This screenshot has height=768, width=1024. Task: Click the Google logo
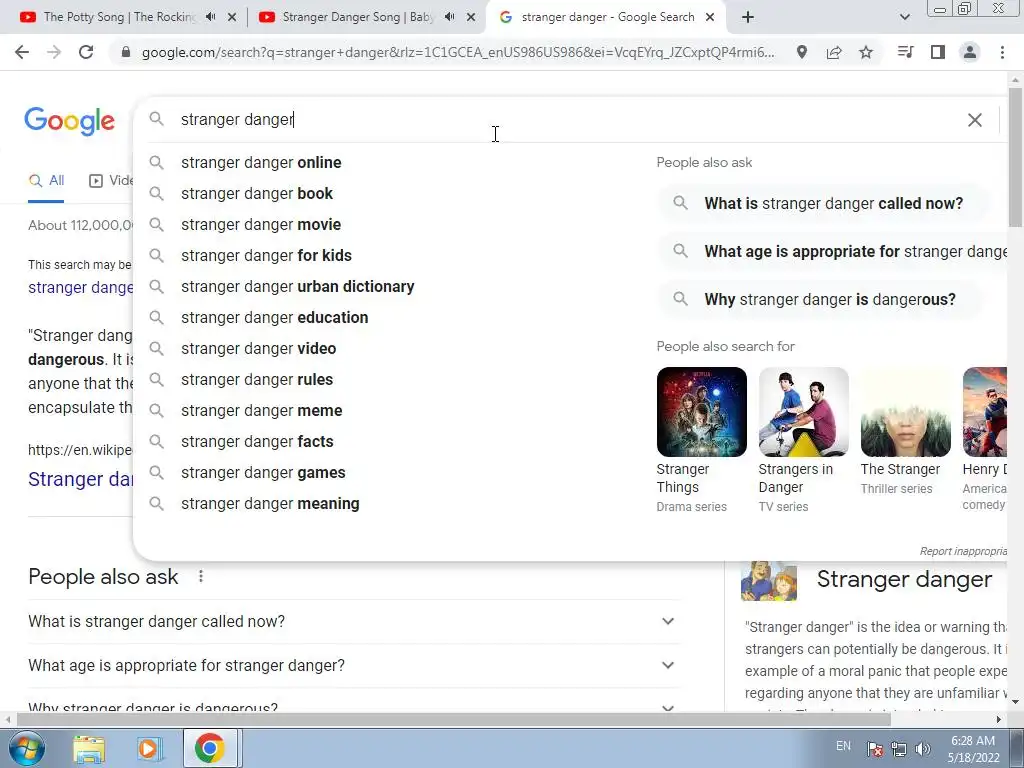69,121
